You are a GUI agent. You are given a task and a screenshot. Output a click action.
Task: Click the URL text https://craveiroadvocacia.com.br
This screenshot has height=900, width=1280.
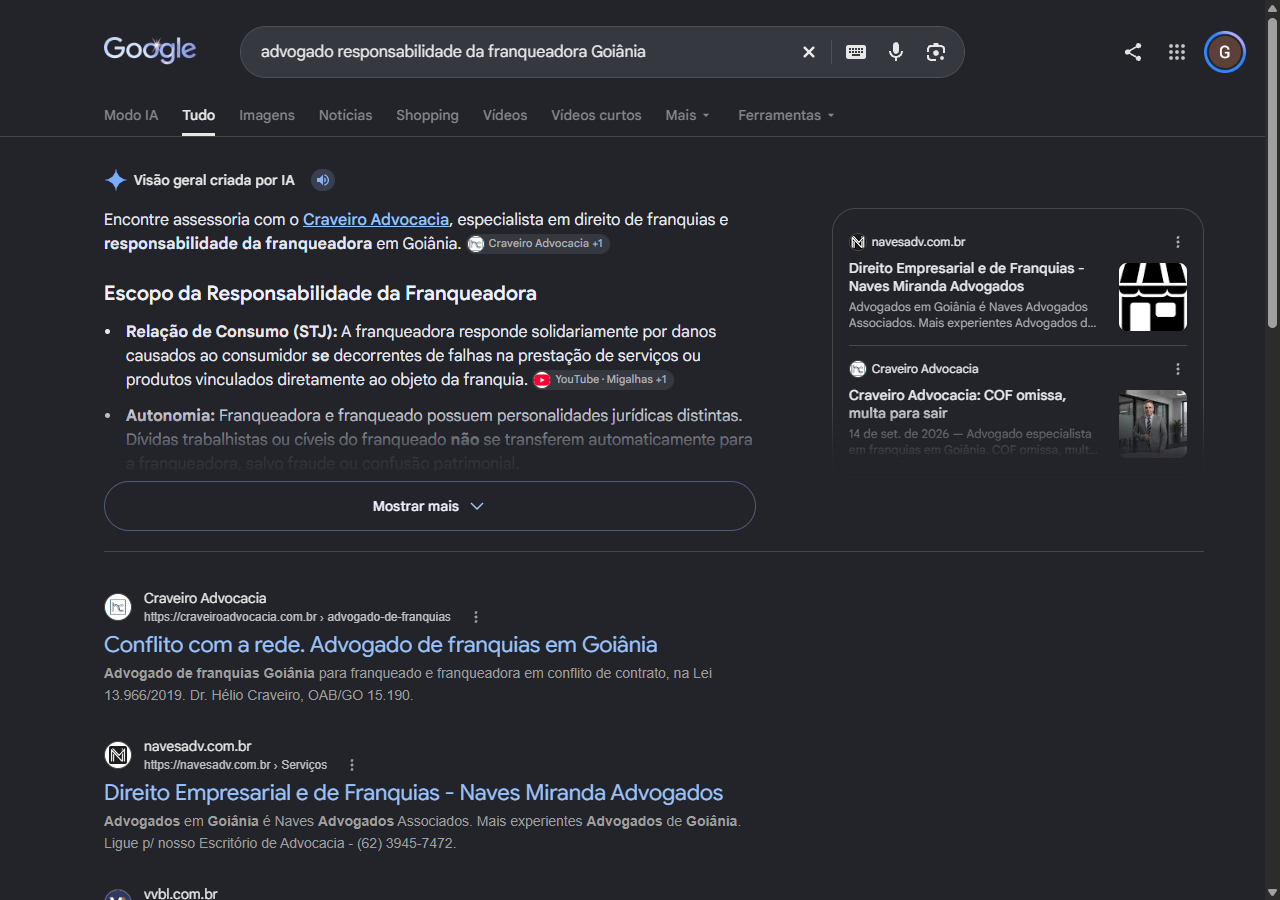(230, 617)
